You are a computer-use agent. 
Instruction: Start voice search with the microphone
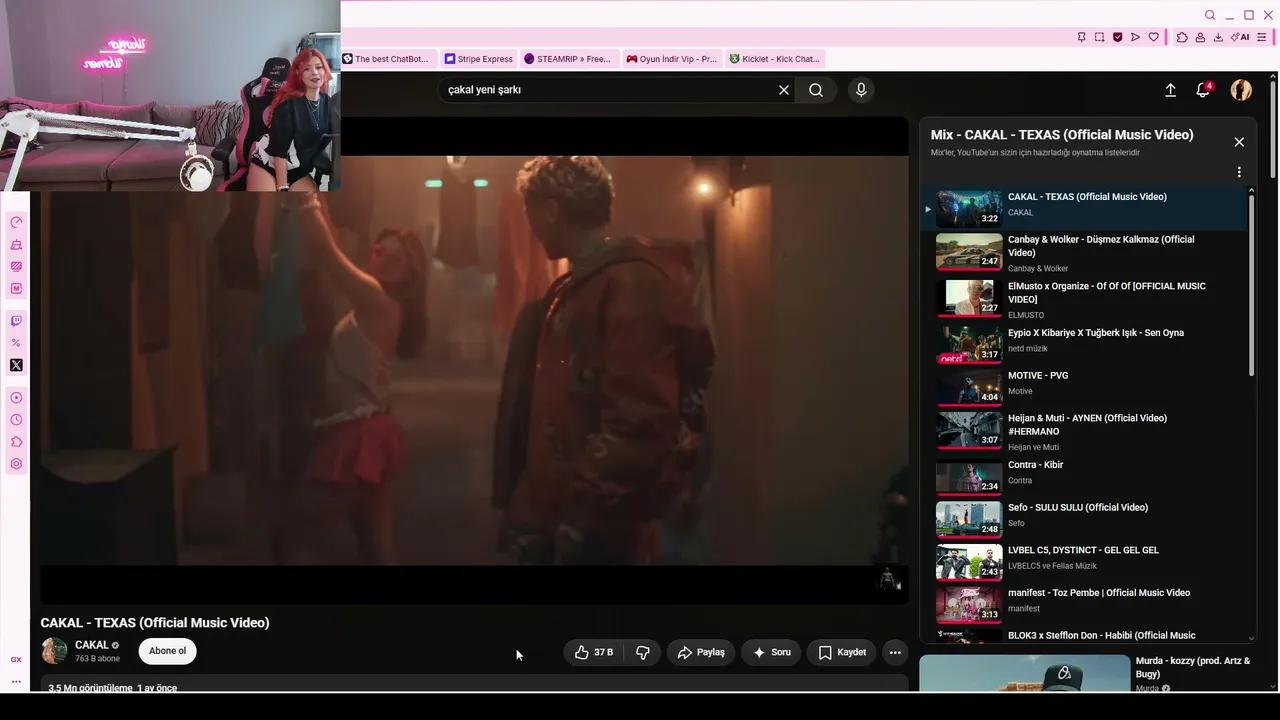pos(861,90)
